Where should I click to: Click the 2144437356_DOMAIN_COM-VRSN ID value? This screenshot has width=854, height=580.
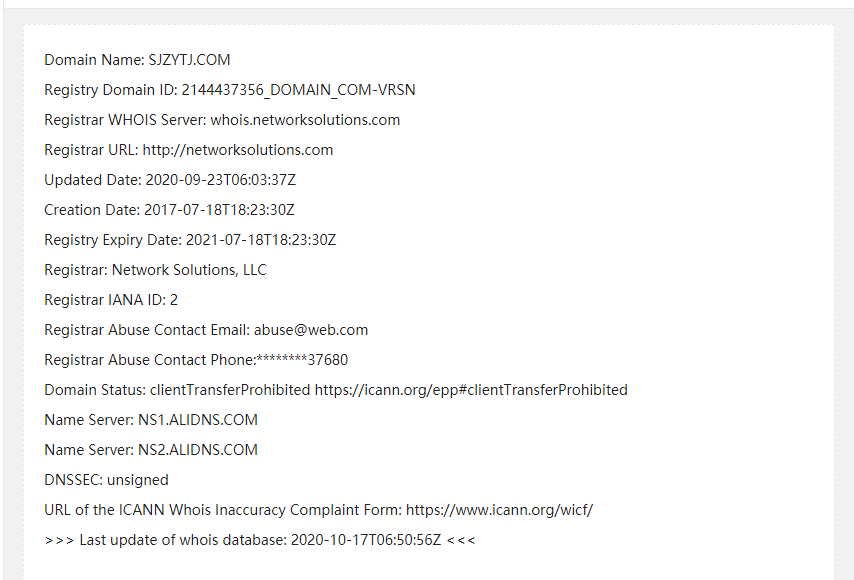pos(298,90)
